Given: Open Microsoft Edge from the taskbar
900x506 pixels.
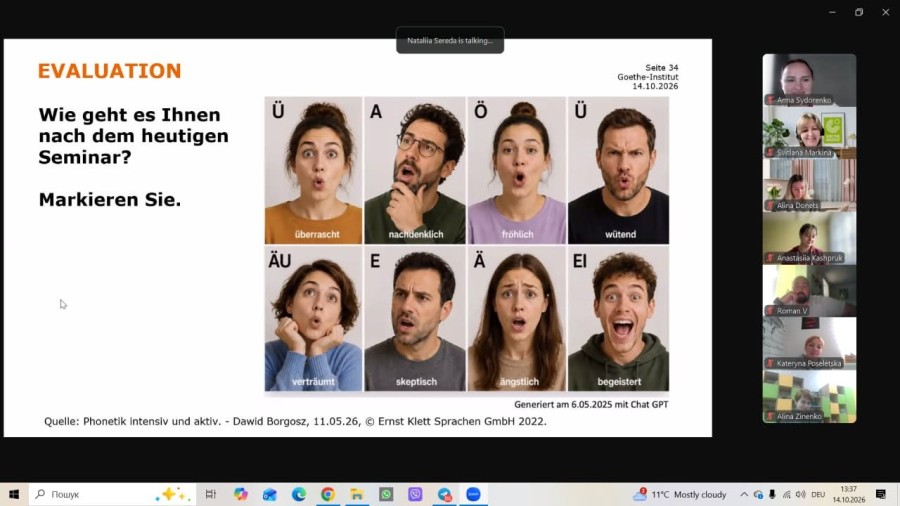Looking at the screenshot, I should [298, 494].
